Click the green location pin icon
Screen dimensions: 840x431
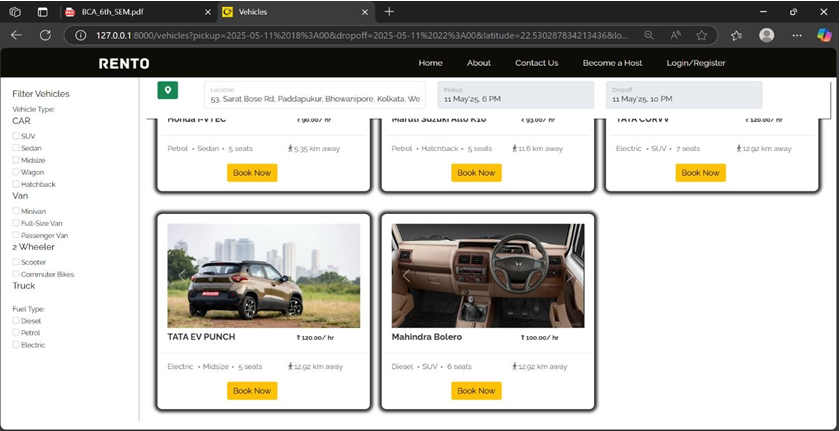(x=168, y=91)
